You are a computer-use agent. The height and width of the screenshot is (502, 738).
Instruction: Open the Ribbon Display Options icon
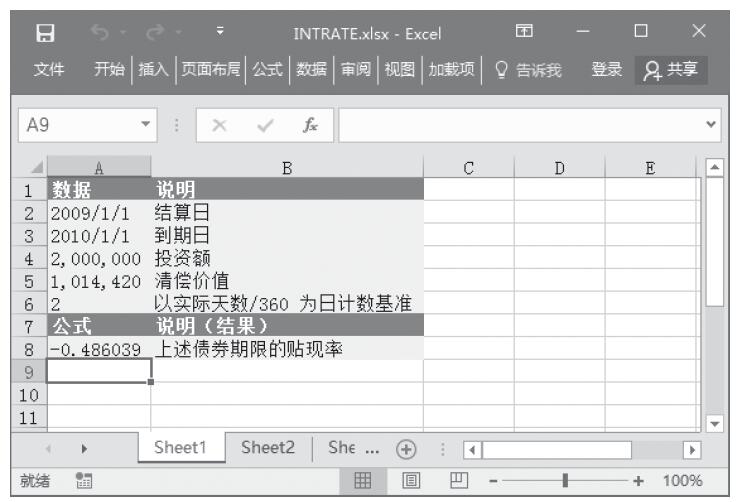coord(524,35)
